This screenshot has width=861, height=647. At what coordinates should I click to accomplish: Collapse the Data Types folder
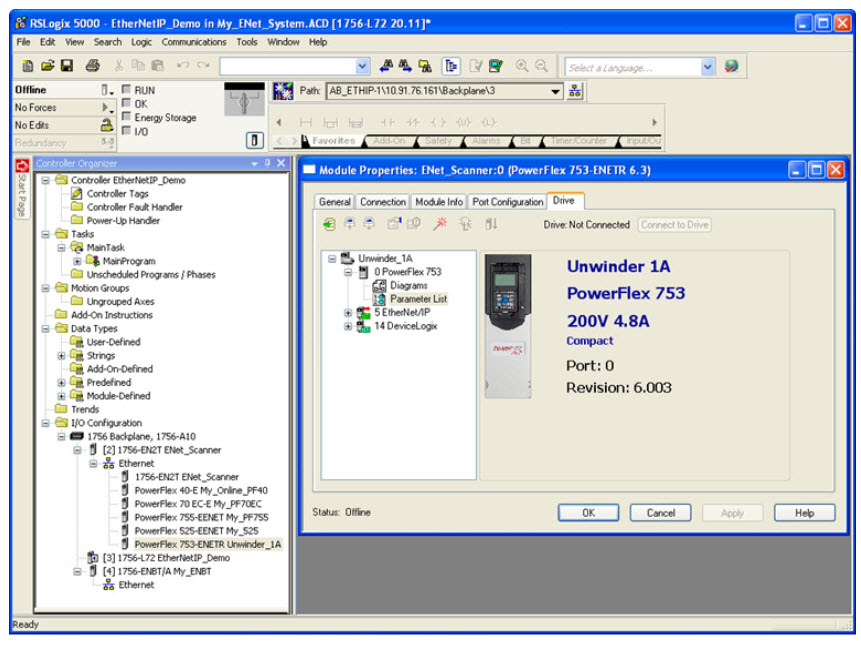point(48,328)
